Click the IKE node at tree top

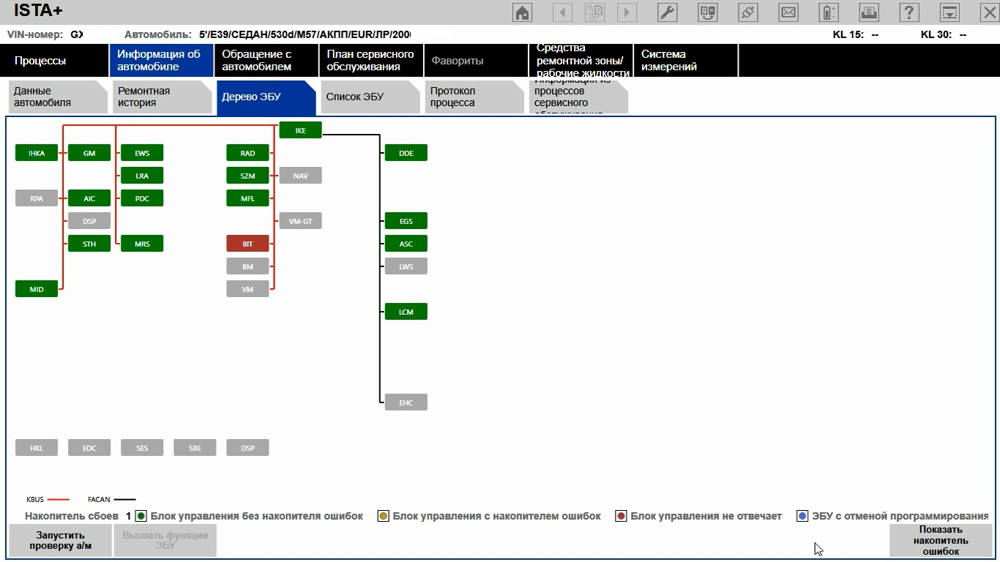pyautogui.click(x=300, y=130)
